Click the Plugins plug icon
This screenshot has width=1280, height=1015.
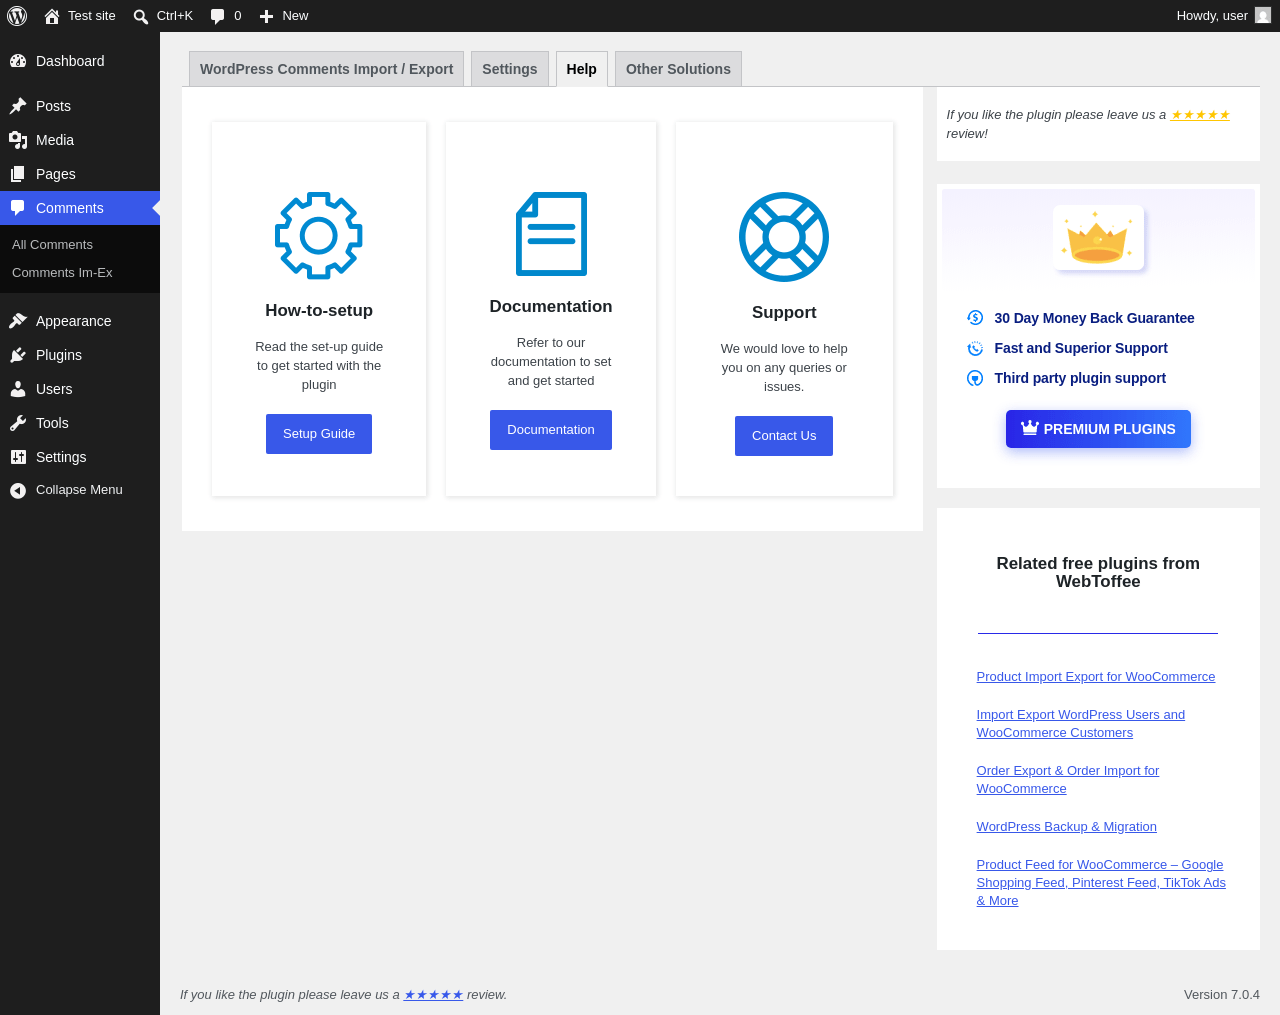[x=18, y=355]
